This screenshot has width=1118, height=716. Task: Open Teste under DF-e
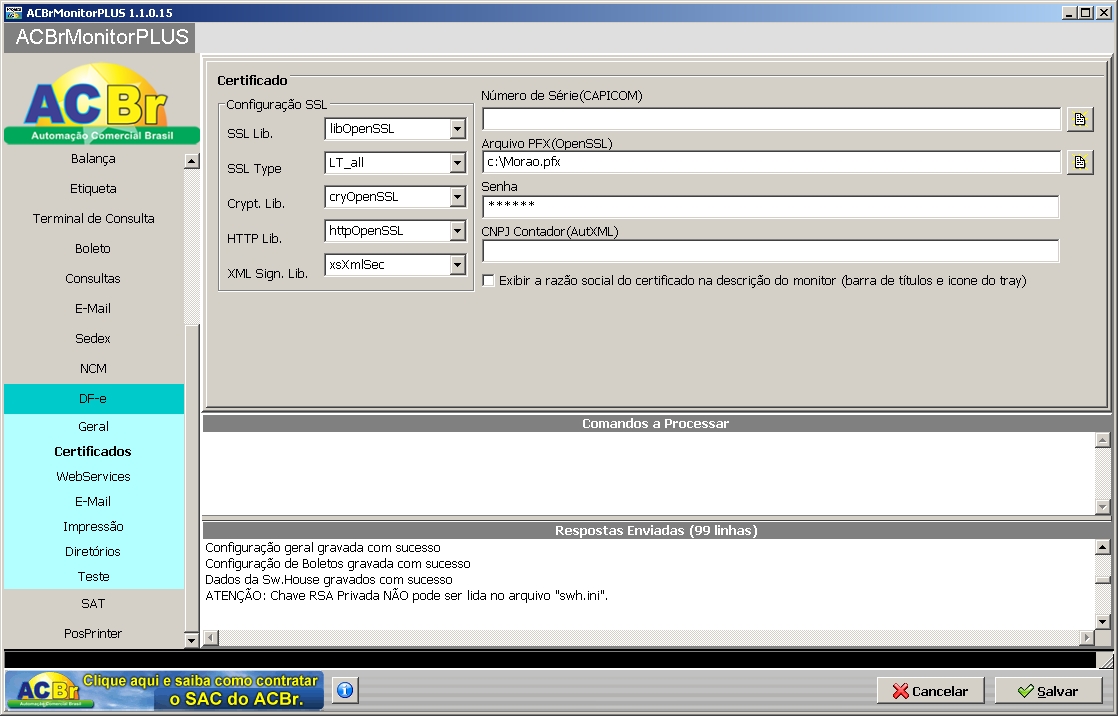pyautogui.click(x=93, y=576)
